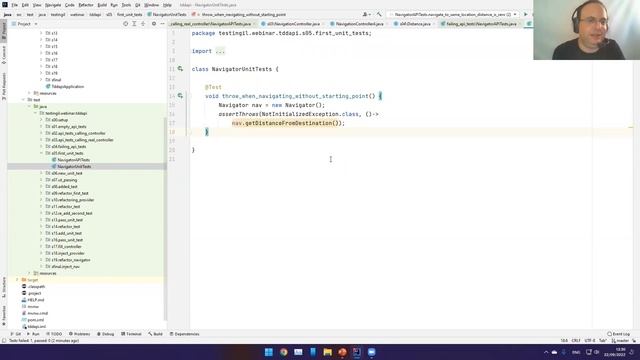Open the Terminal tool window button
This screenshot has height=360, width=640.
tap(131, 334)
